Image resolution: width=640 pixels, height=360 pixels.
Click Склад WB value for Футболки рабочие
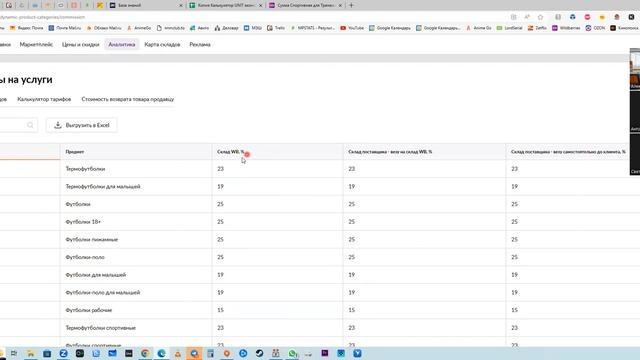(x=220, y=310)
